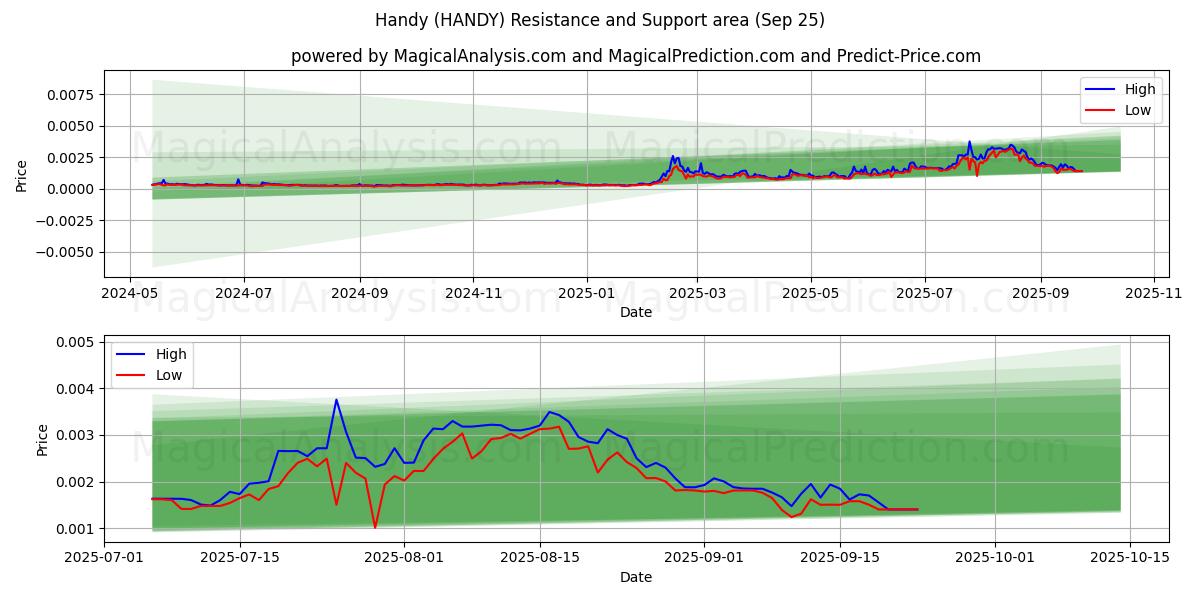Image resolution: width=1200 pixels, height=600 pixels.
Task: Click the bottom chart x-axis label '2025-09-01'
Action: (704, 560)
